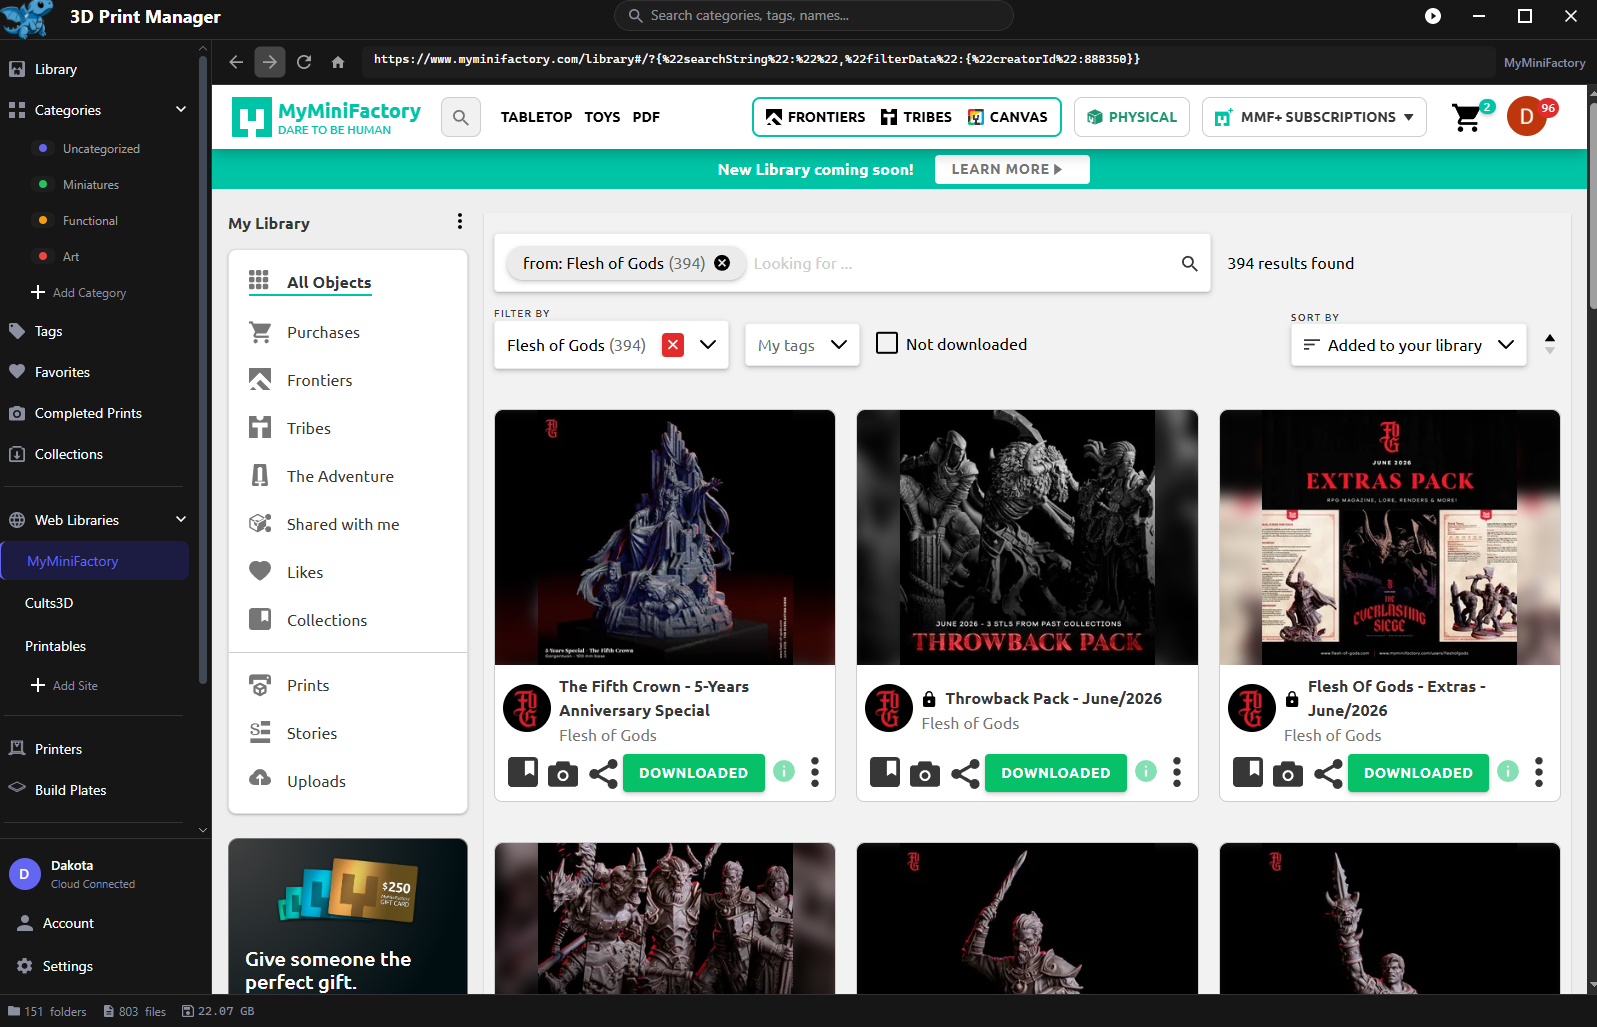Add a photo for Throwback Pack
This screenshot has height=1027, width=1597.
point(925,773)
